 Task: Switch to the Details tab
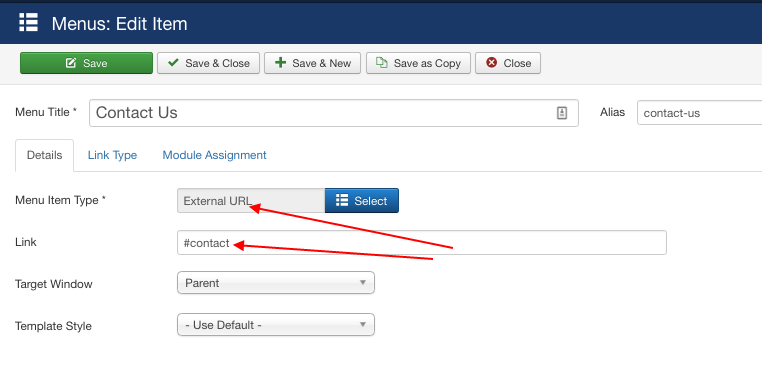(x=45, y=156)
